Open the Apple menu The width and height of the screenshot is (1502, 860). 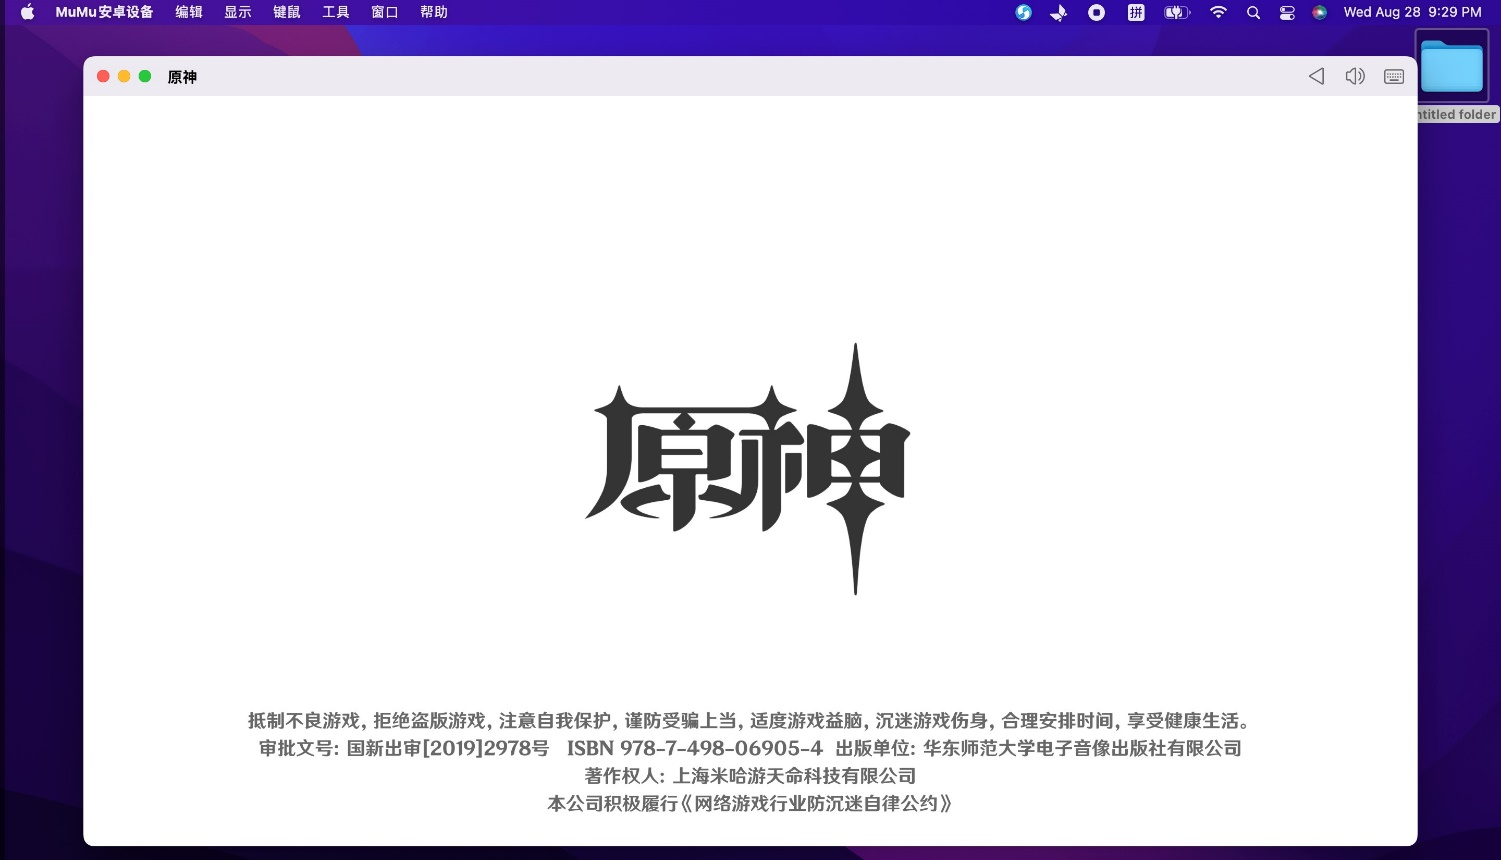[27, 12]
